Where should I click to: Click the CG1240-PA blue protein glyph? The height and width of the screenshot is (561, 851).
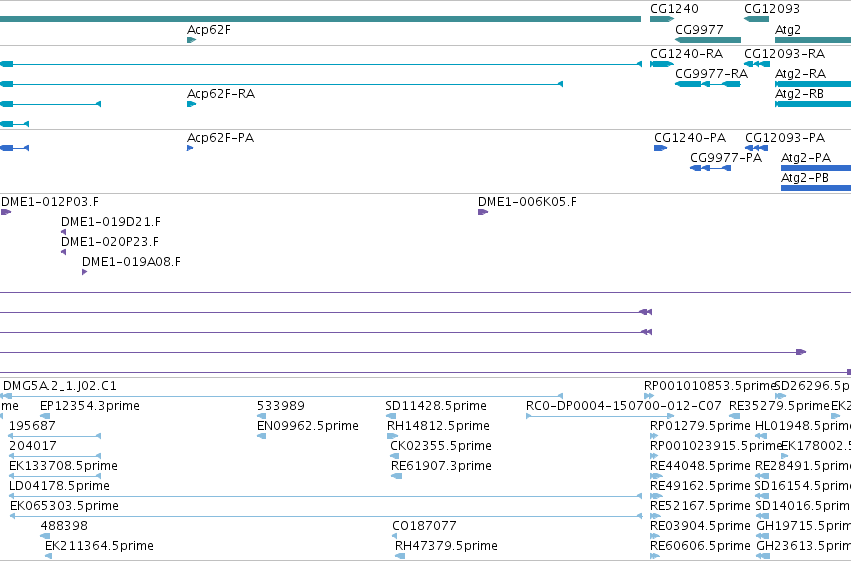coord(661,148)
